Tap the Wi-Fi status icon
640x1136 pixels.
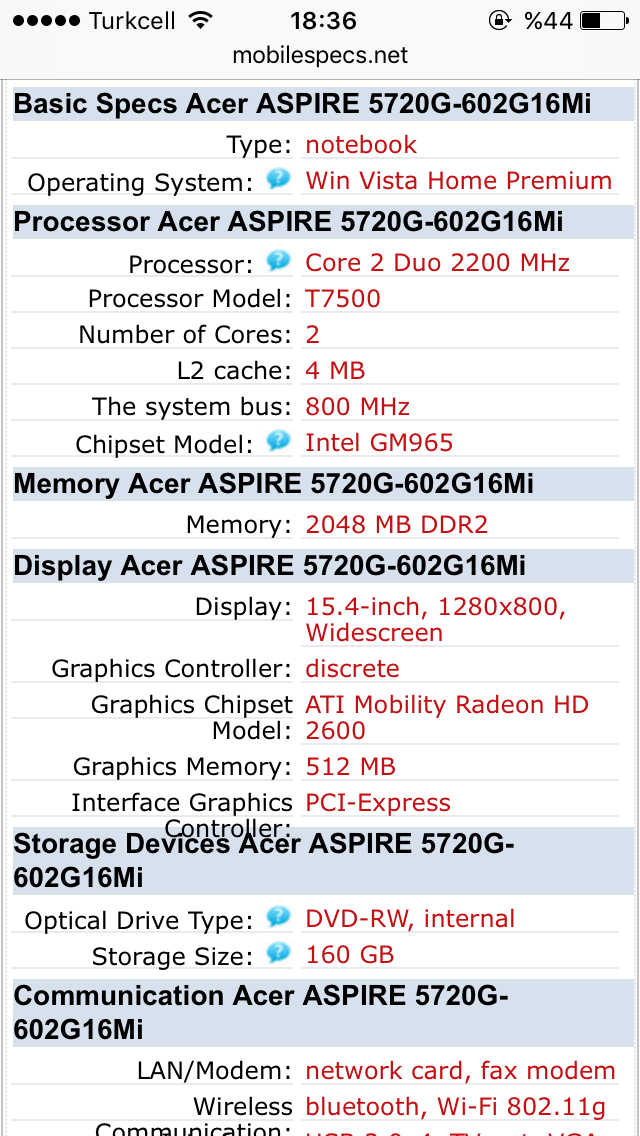199,20
